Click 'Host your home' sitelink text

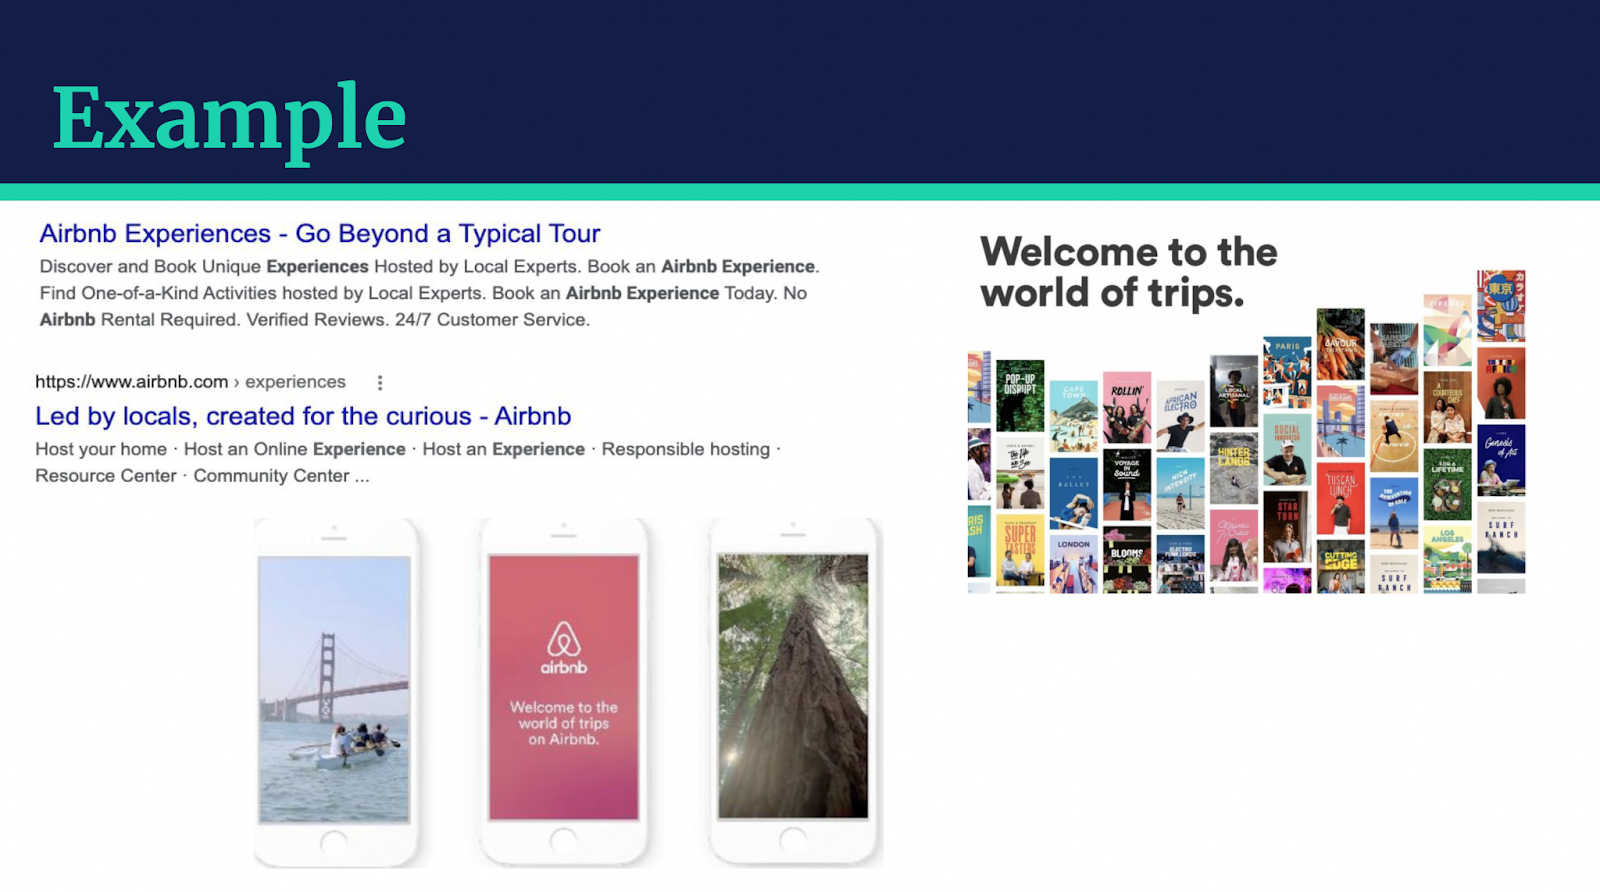pyautogui.click(x=101, y=449)
